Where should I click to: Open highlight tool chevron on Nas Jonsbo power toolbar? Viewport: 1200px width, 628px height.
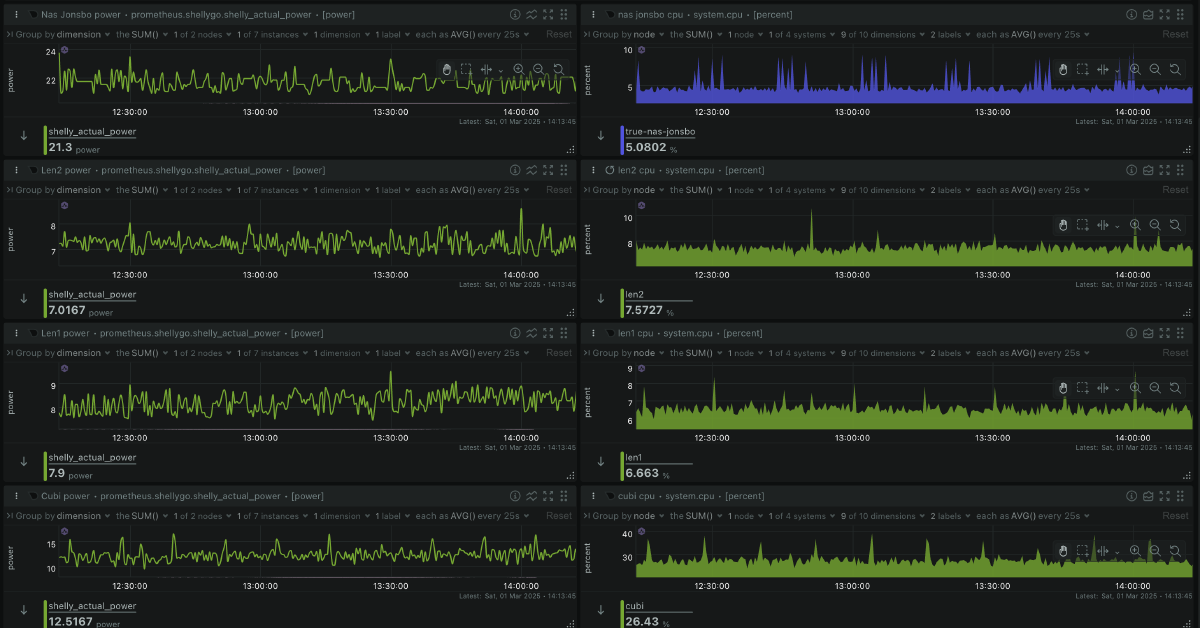(x=501, y=70)
